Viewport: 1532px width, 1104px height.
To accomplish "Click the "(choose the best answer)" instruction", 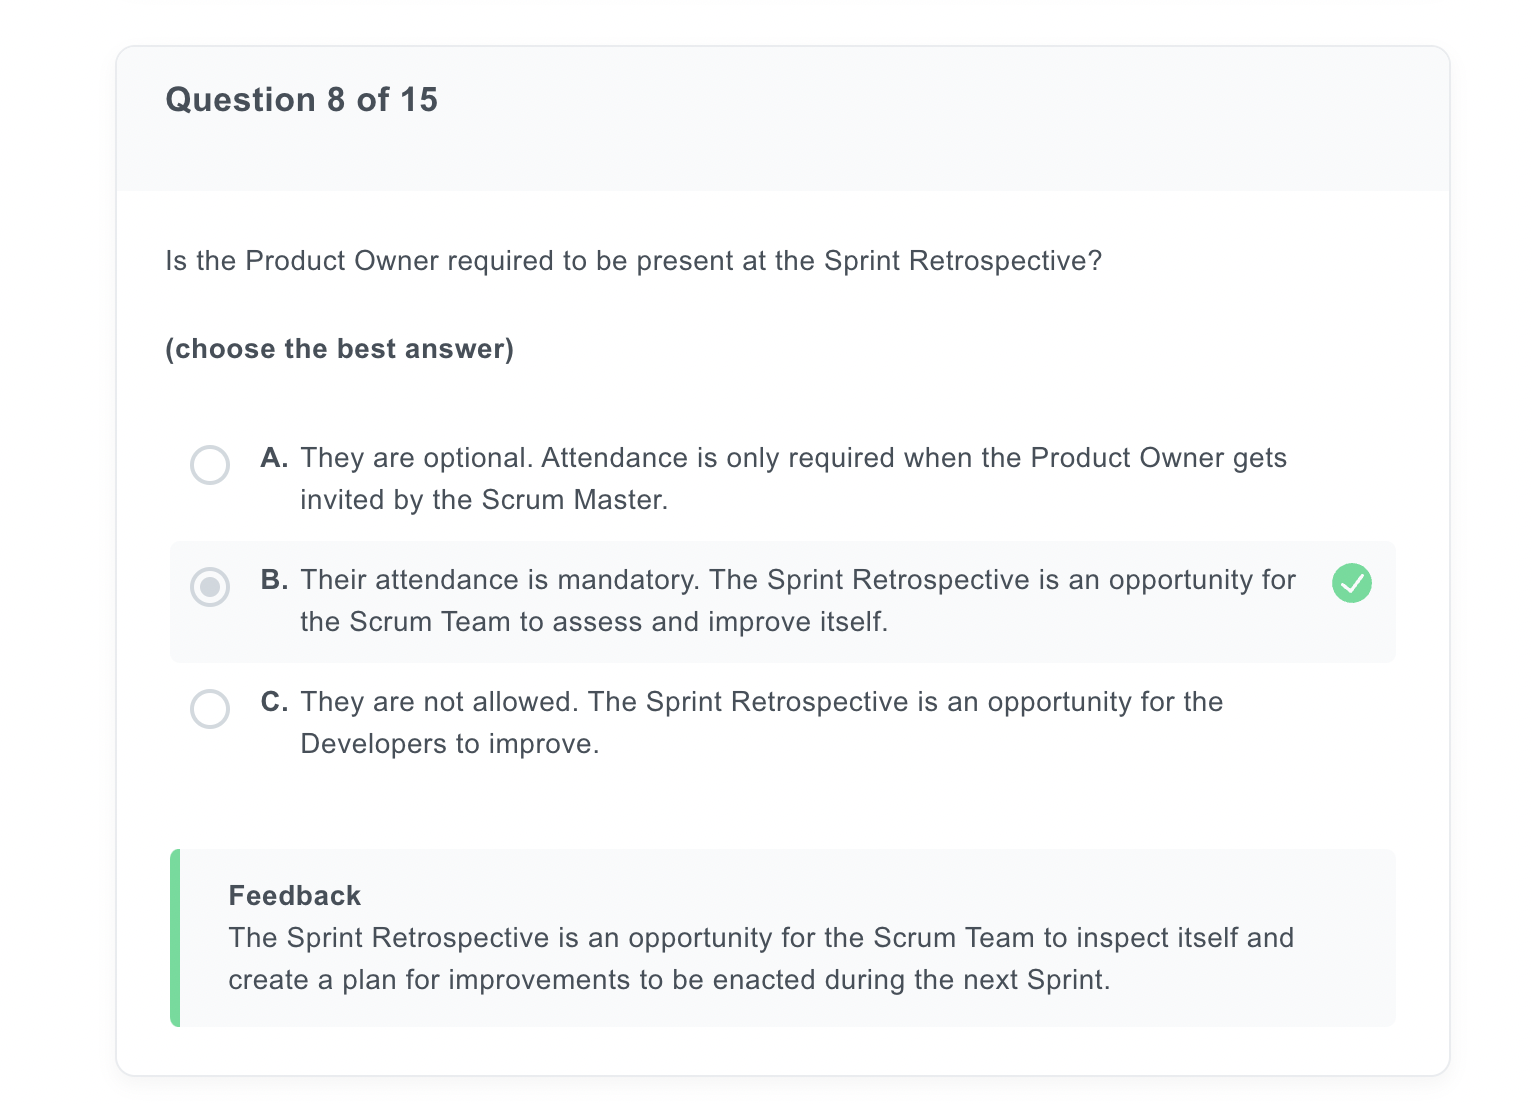I will pos(339,349).
